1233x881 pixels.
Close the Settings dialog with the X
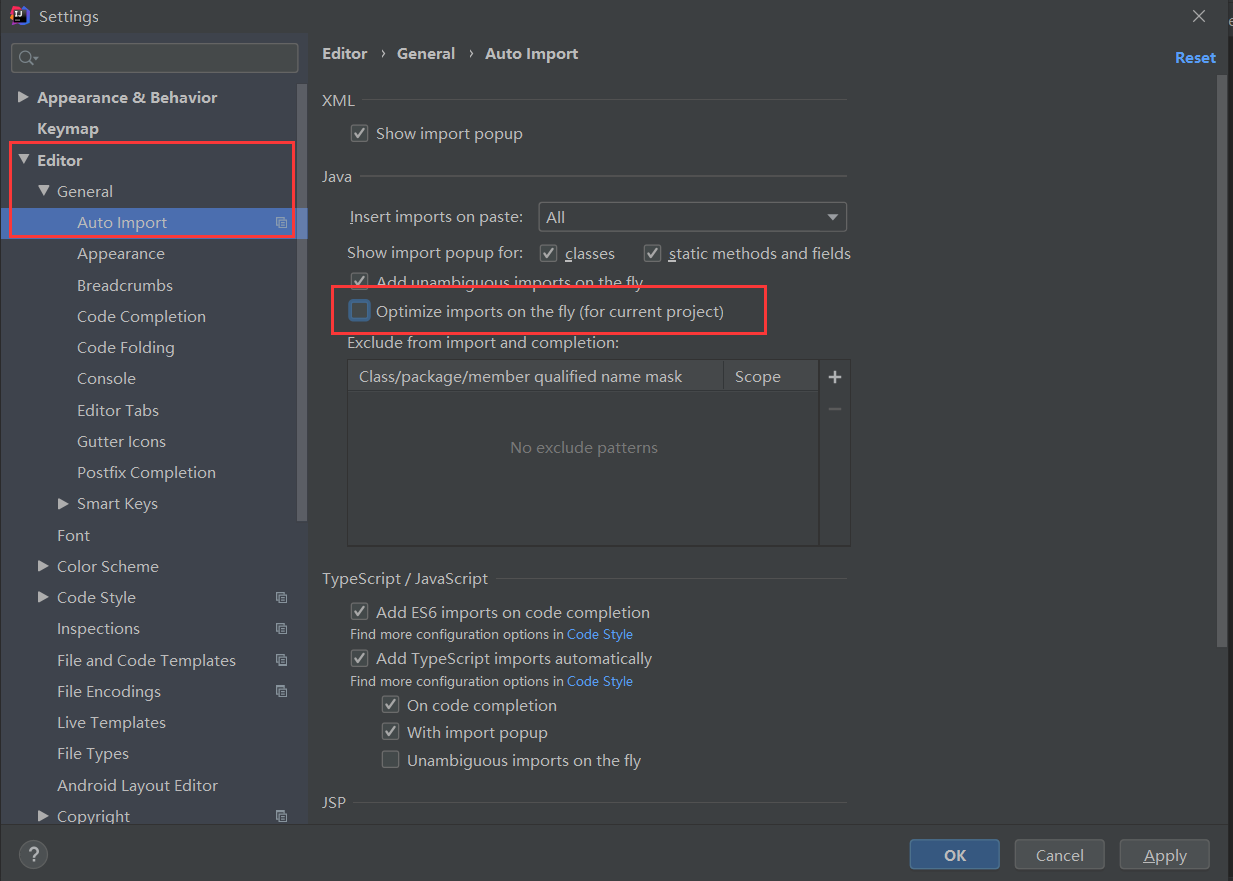tap(1199, 16)
